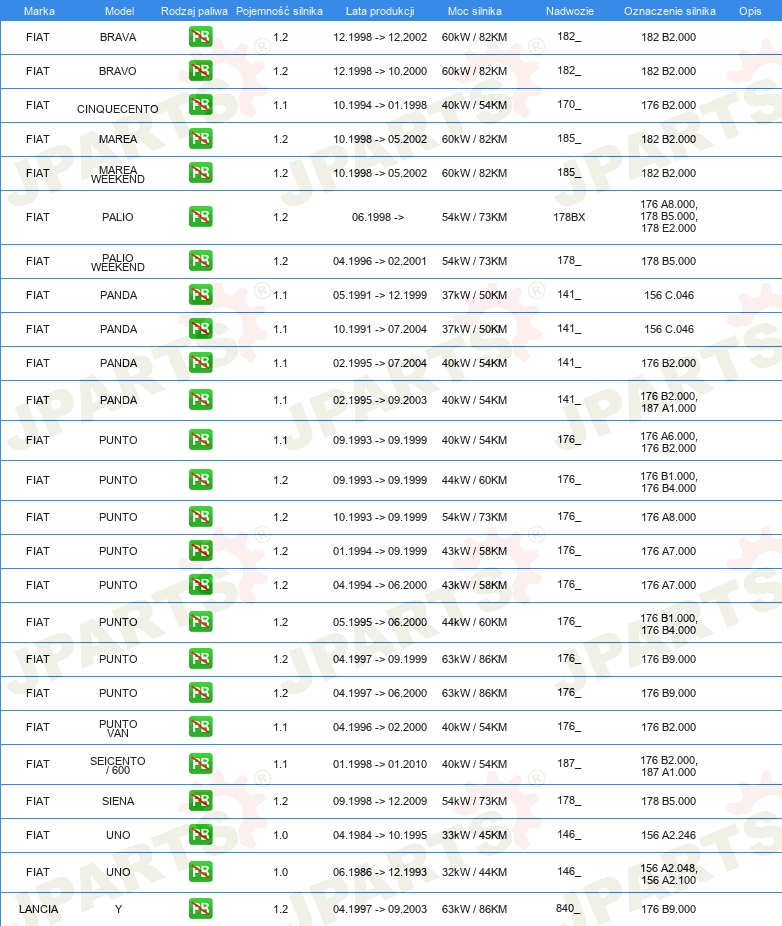The height and width of the screenshot is (926, 782).
Task: Select the PUNTO VAN model cell
Action: pyautogui.click(x=118, y=728)
